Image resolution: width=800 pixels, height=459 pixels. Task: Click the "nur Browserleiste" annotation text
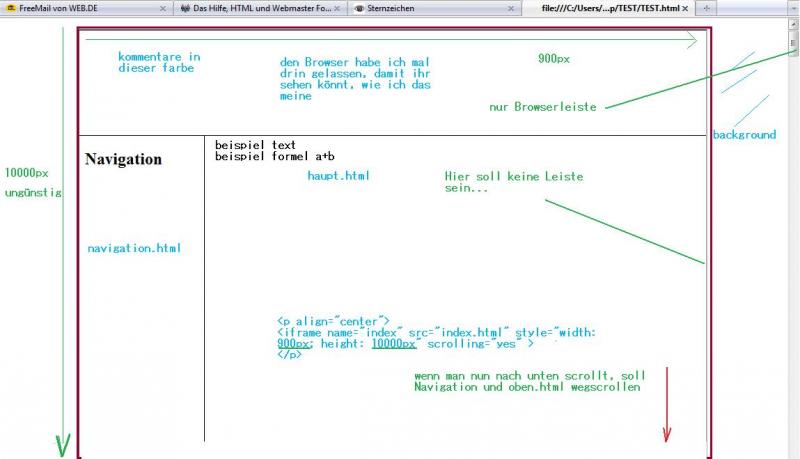coord(543,106)
